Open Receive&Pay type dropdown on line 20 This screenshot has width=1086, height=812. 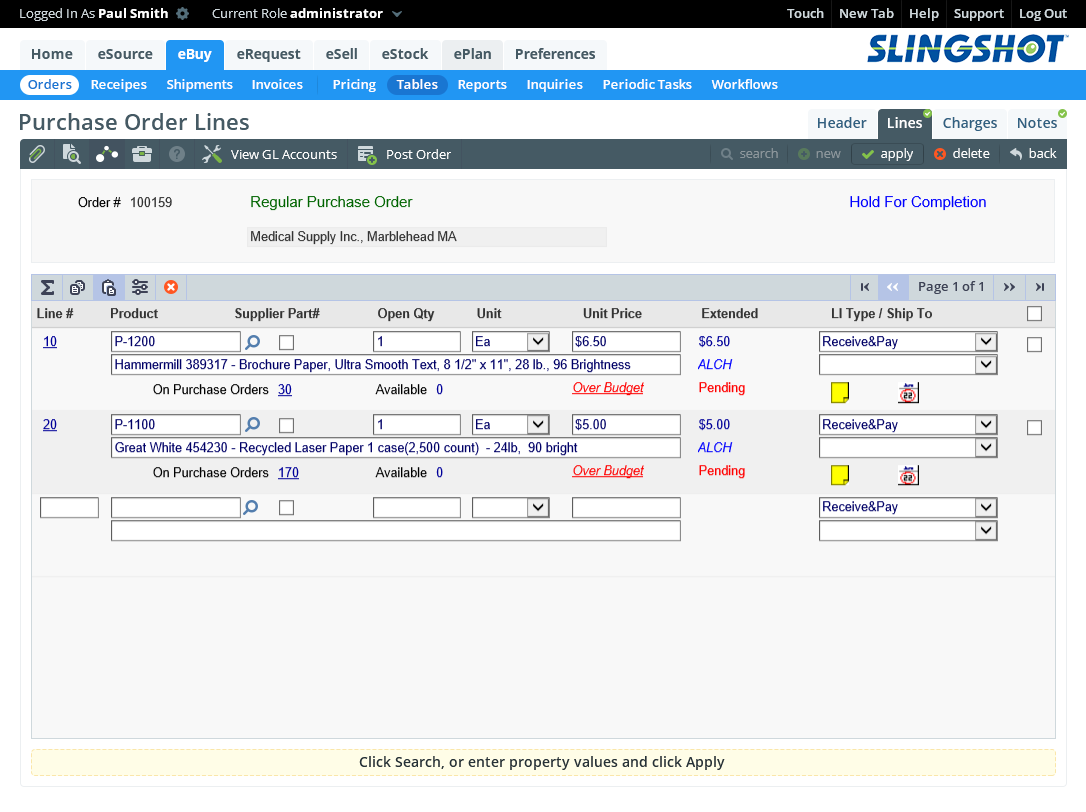click(986, 425)
